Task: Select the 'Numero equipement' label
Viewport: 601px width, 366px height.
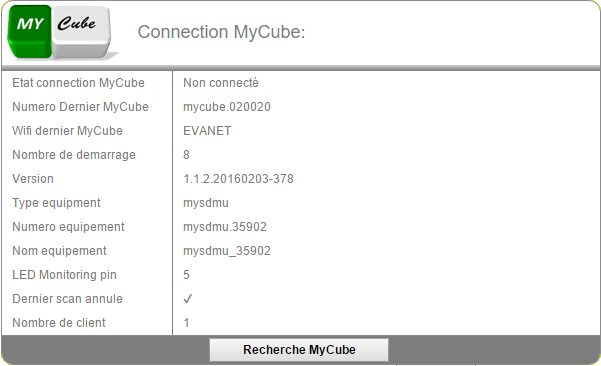Action: [68, 227]
